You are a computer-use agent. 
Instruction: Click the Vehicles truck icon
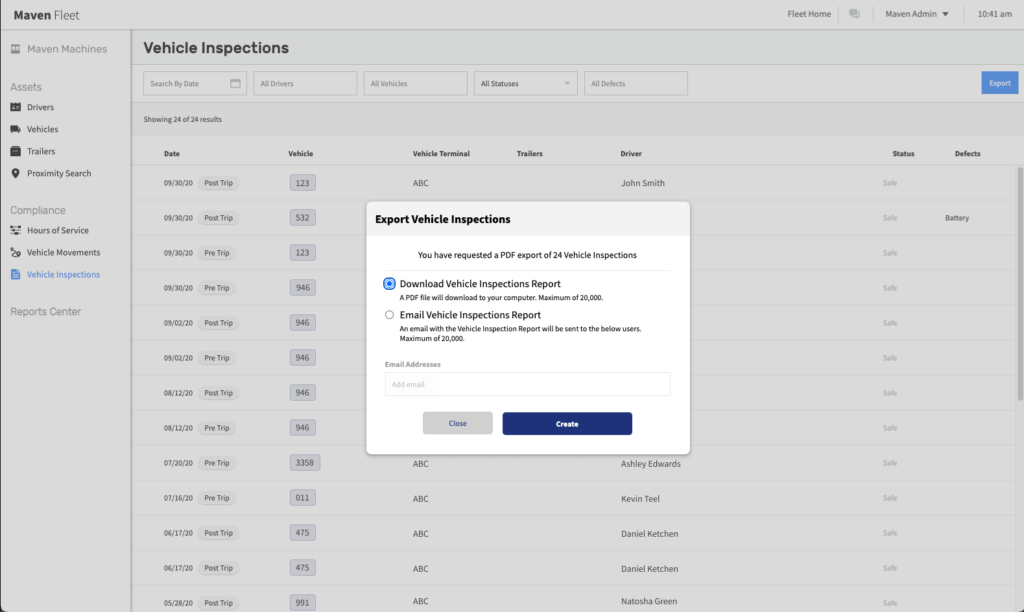pos(16,129)
